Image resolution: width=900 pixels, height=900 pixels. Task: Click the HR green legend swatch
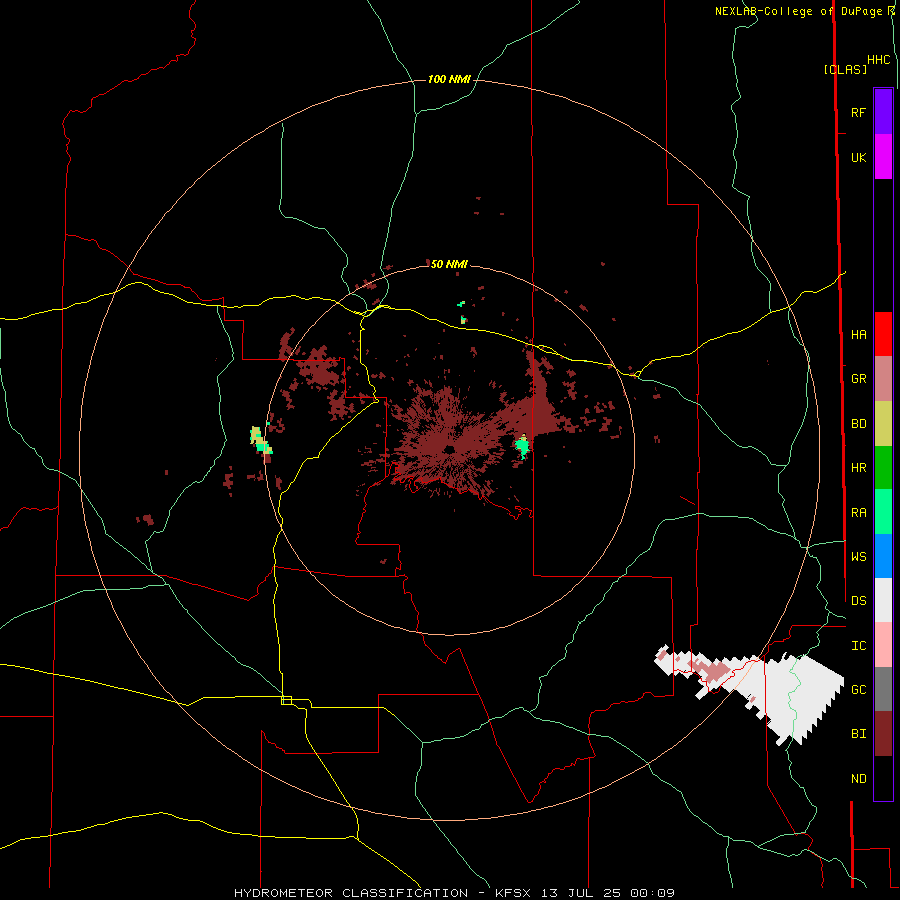883,468
